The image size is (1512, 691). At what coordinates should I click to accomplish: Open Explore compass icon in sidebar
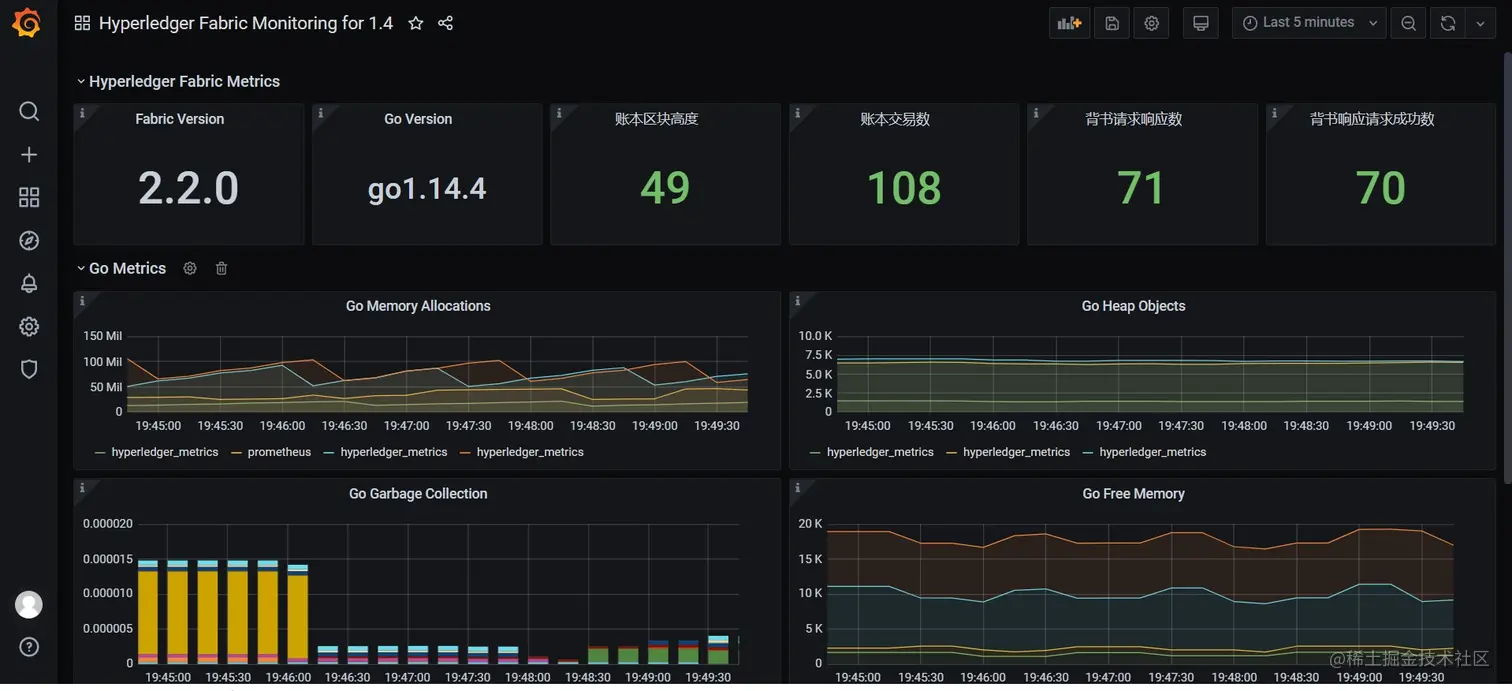click(29, 240)
